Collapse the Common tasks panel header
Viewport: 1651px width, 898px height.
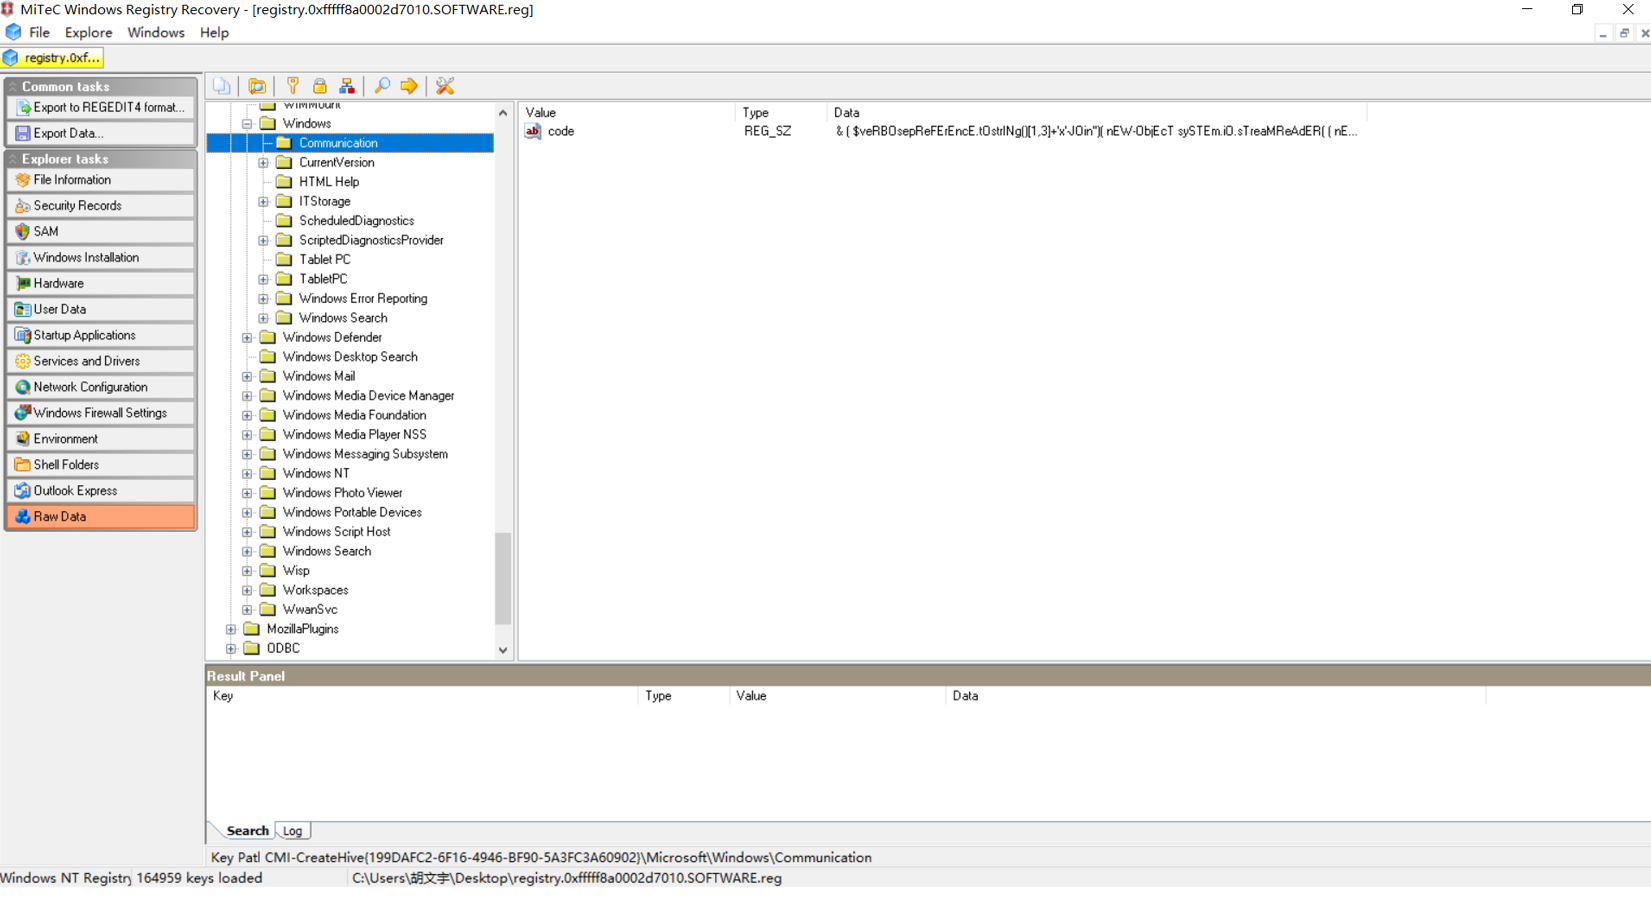pyautogui.click(x=100, y=86)
